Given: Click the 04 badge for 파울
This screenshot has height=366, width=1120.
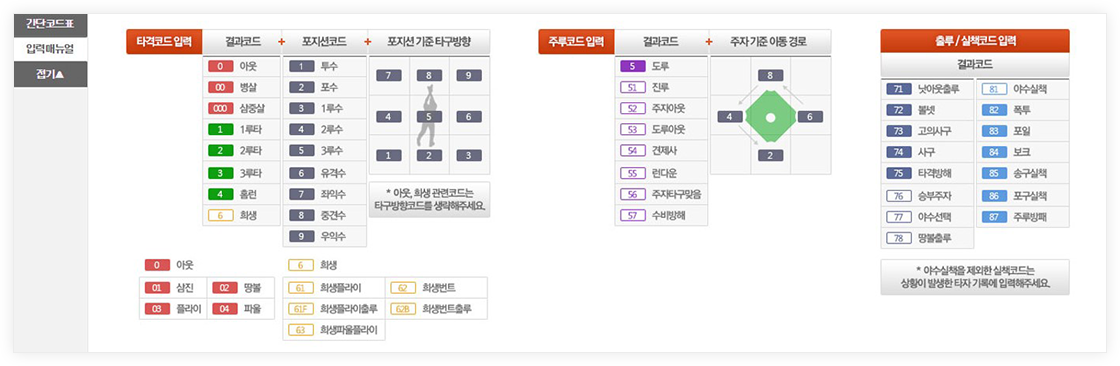Looking at the screenshot, I should click(224, 309).
